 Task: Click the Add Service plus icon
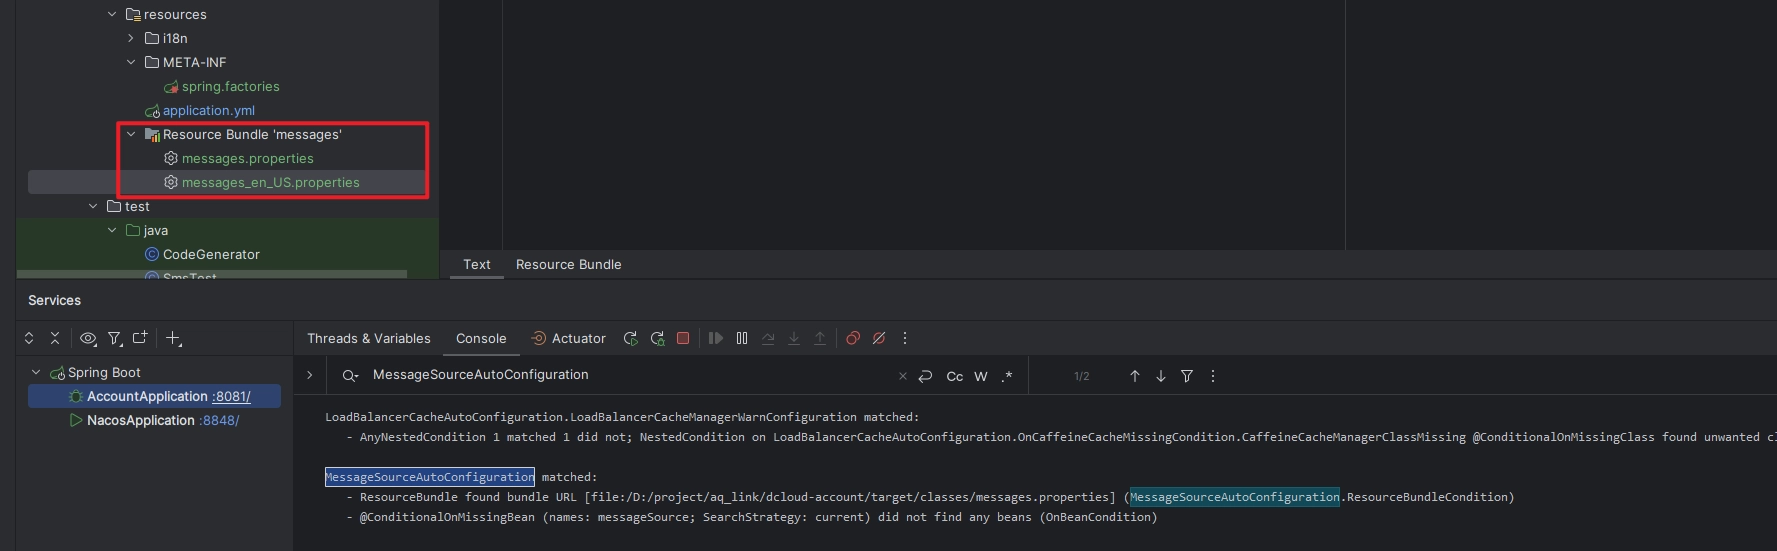coord(173,338)
